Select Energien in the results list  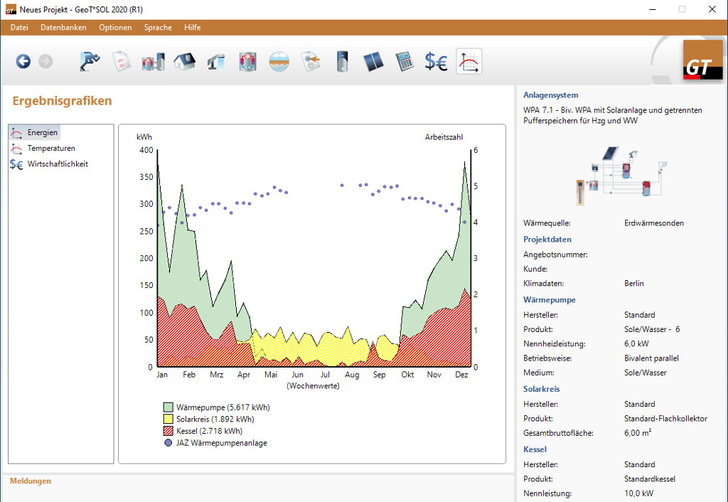click(43, 132)
